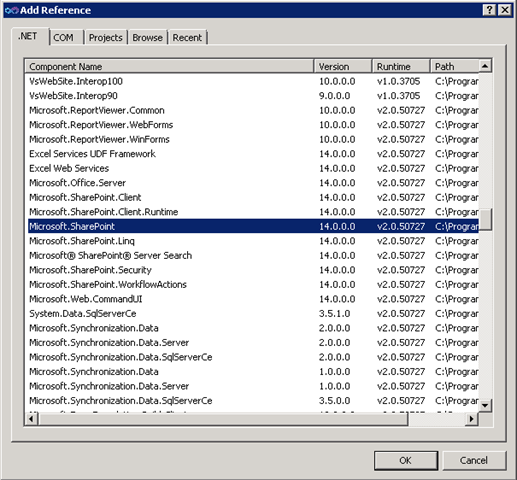Viewport: 517px width, 480px height.
Task: Select Microsoft.SharePoint.Client row
Action: (253, 197)
